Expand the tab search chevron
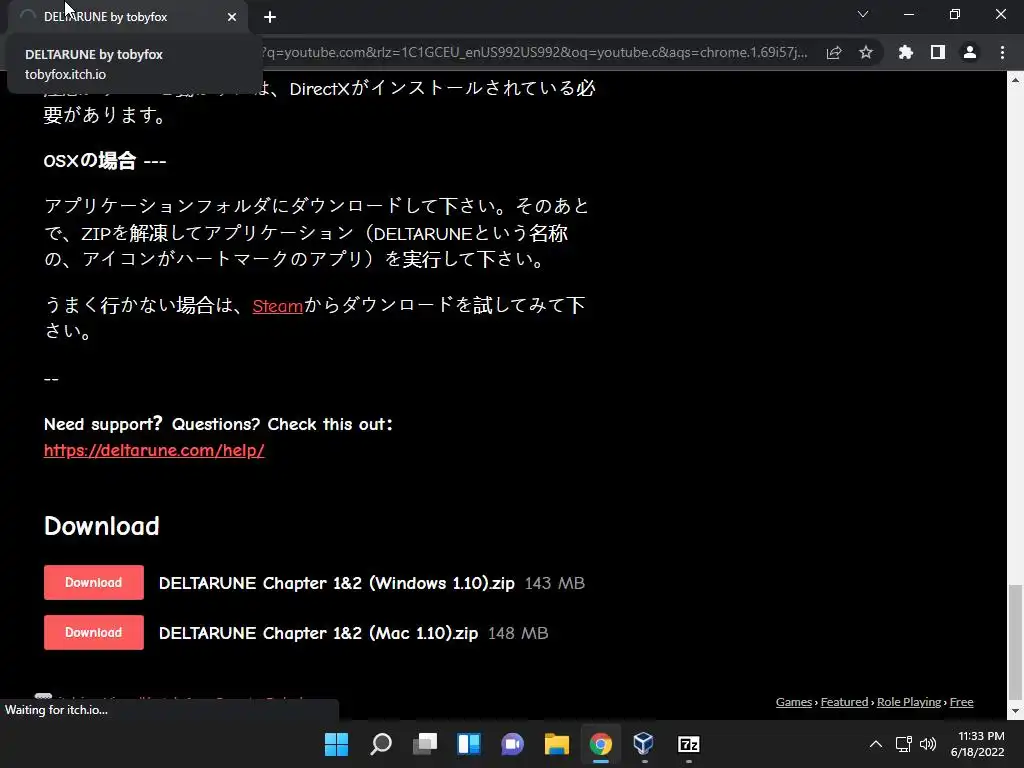1024x768 pixels. 863,14
